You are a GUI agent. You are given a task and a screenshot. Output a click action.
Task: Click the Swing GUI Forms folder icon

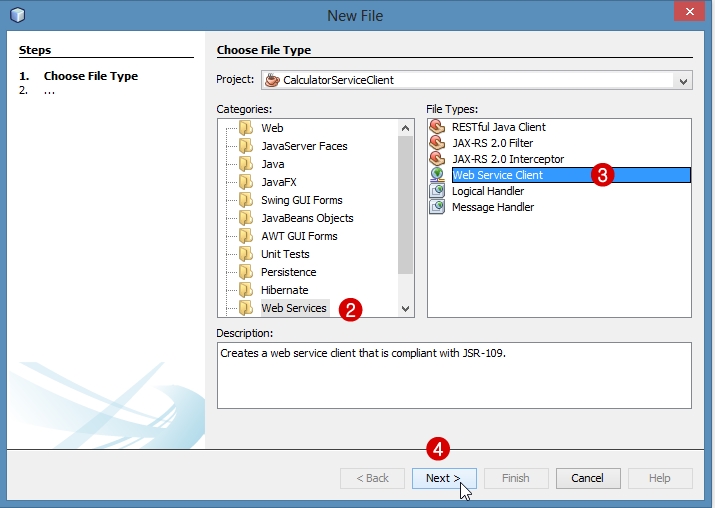coord(246,200)
